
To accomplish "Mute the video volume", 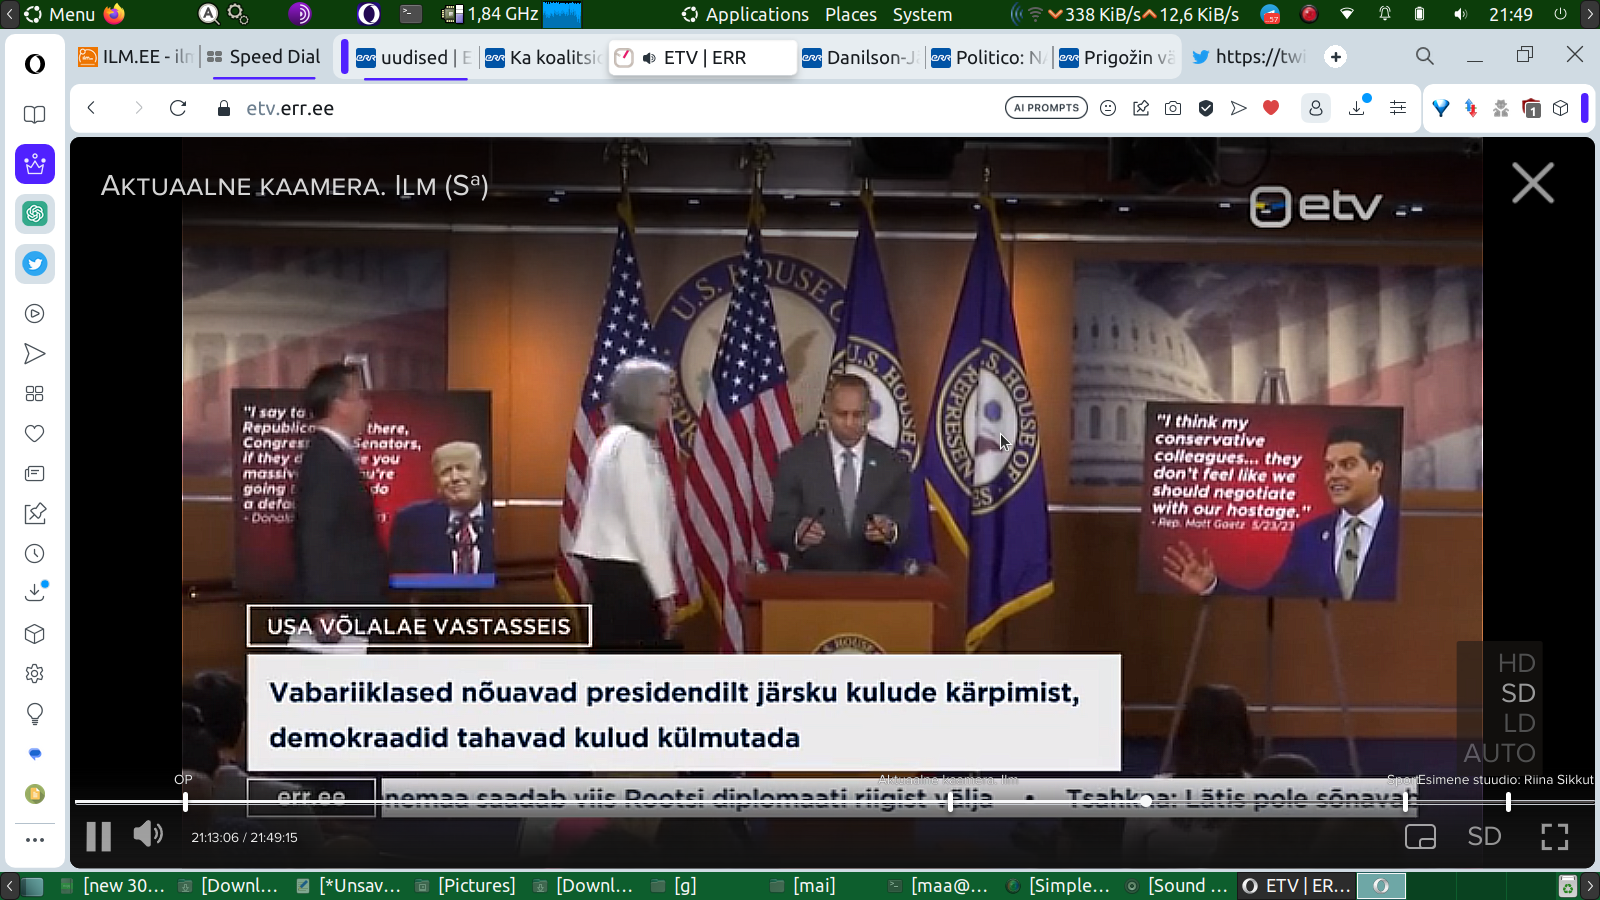I will point(148,834).
